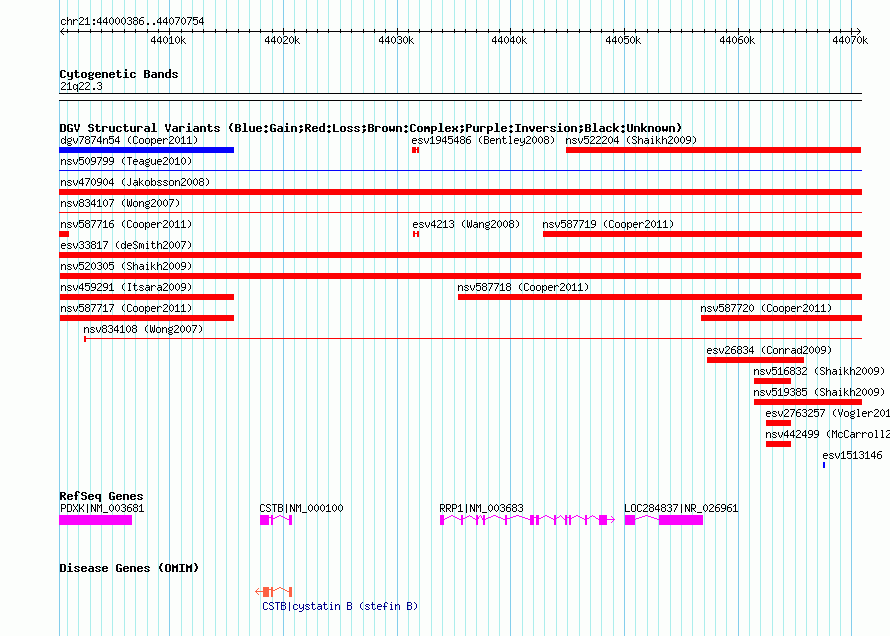Open the nsv522204 (Shaikh2009) label

pyautogui.click(x=631, y=140)
